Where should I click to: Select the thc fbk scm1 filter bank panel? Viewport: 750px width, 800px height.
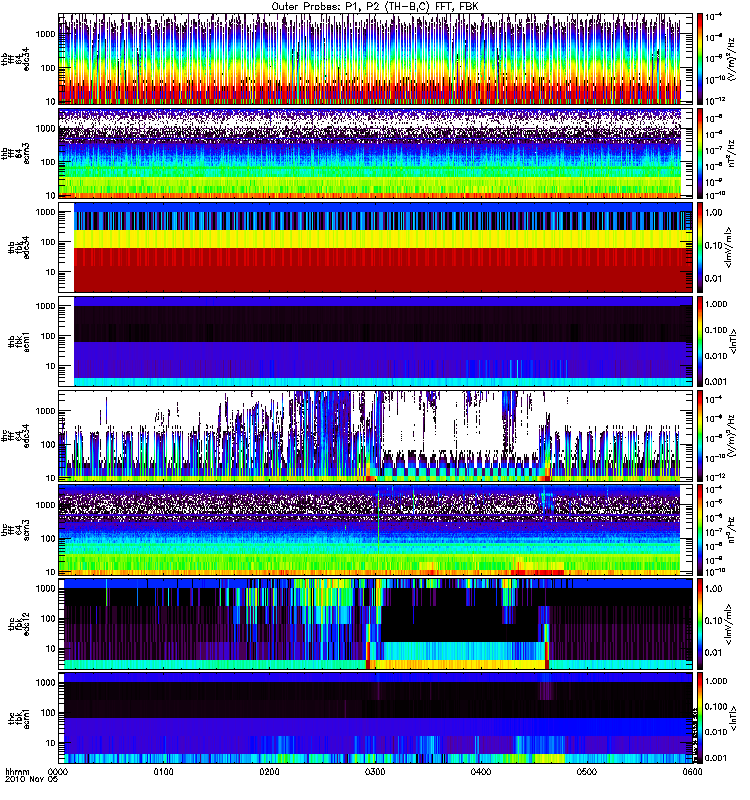point(375,718)
